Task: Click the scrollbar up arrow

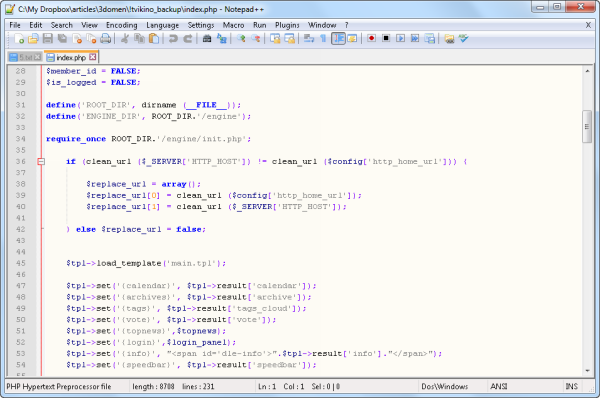Action: 587,71
